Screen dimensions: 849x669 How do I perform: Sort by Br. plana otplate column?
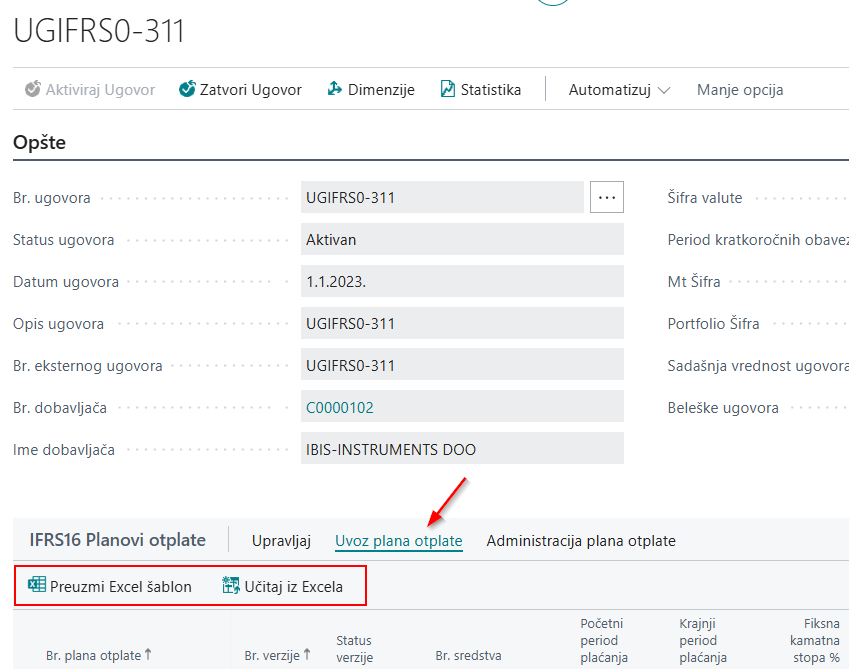pos(99,655)
